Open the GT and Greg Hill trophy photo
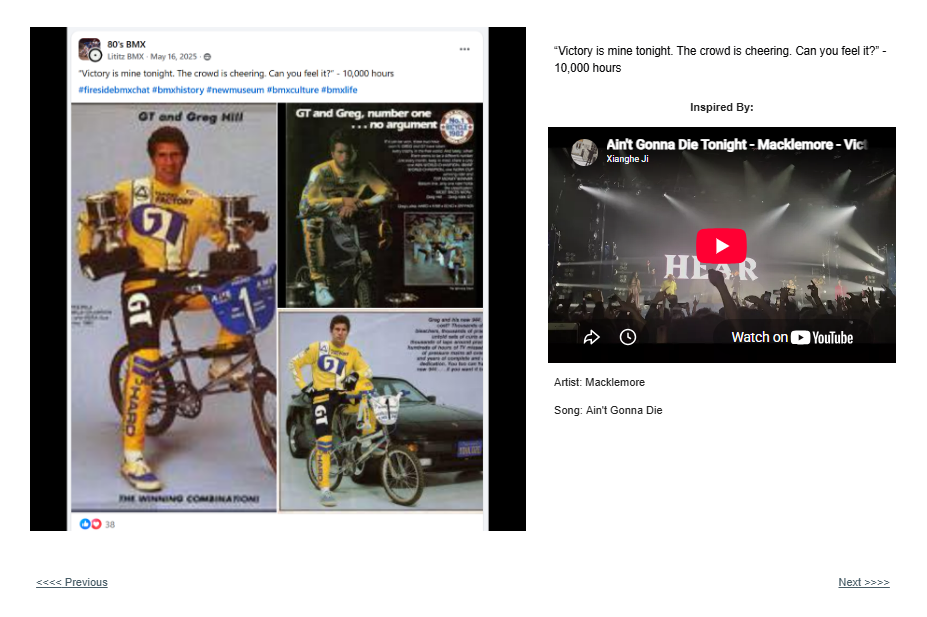 click(x=174, y=307)
